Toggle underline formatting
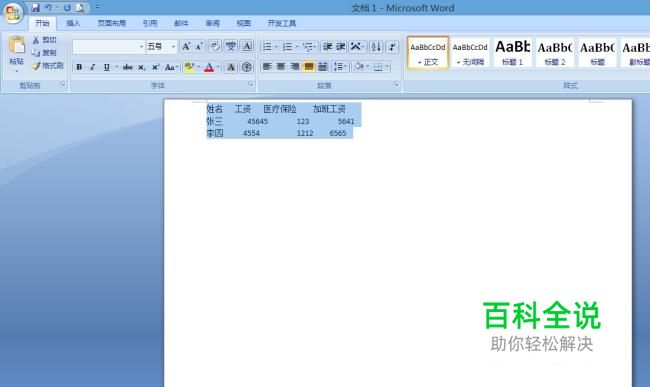Viewport: 650px width, 387px height. 107,67
